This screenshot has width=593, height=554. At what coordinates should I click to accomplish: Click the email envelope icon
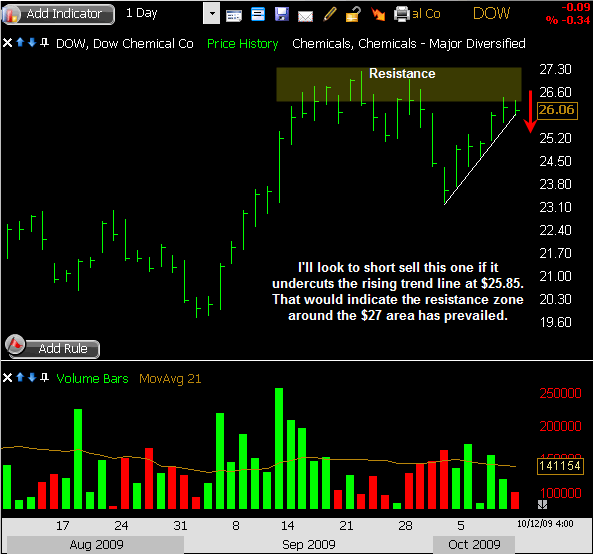(x=305, y=16)
